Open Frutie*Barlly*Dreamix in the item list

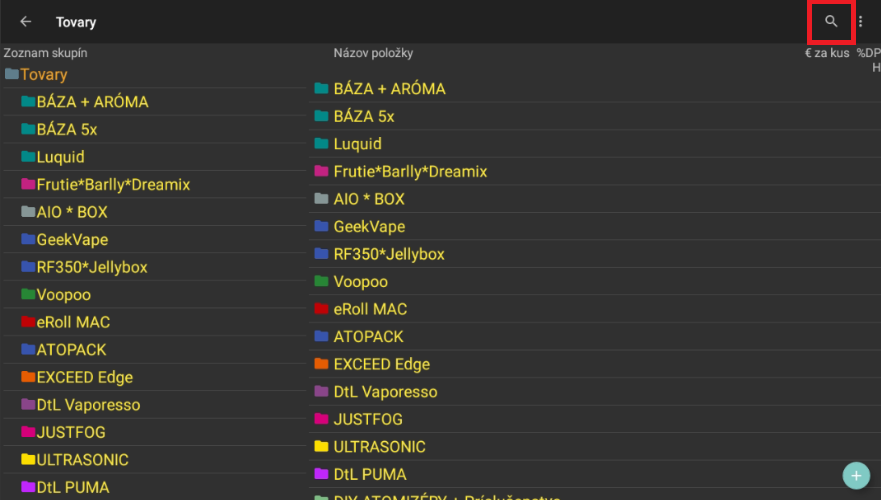[410, 171]
